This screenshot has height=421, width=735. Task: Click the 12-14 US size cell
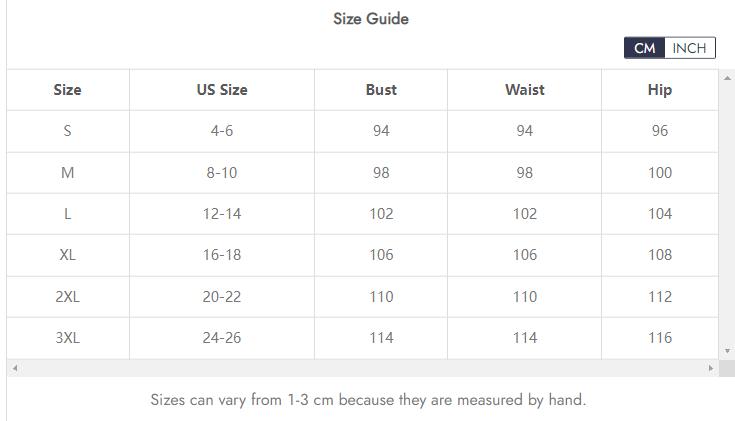(x=222, y=214)
